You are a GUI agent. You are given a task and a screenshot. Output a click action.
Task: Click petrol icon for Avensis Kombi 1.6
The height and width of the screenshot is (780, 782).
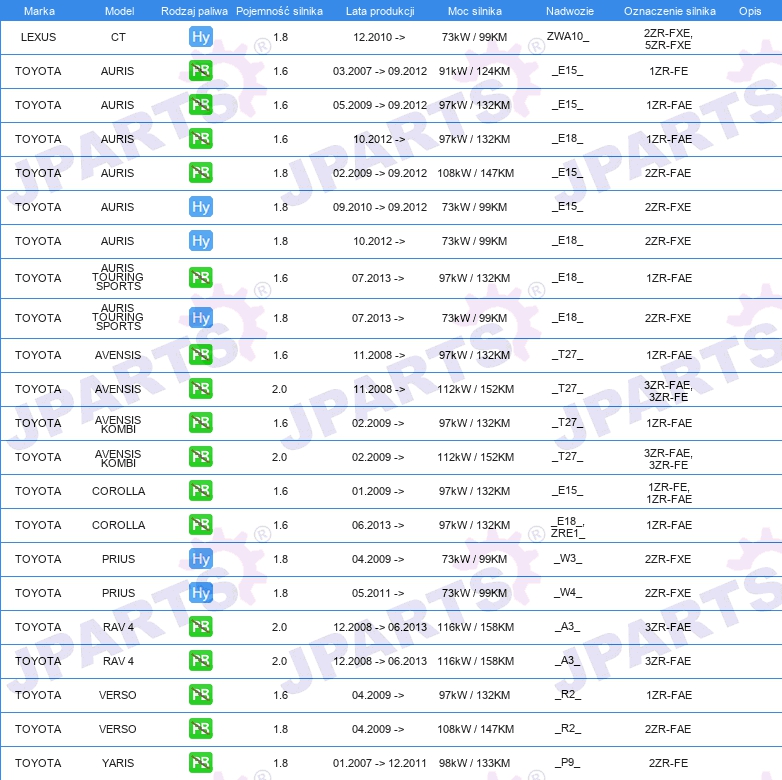[x=201, y=423]
